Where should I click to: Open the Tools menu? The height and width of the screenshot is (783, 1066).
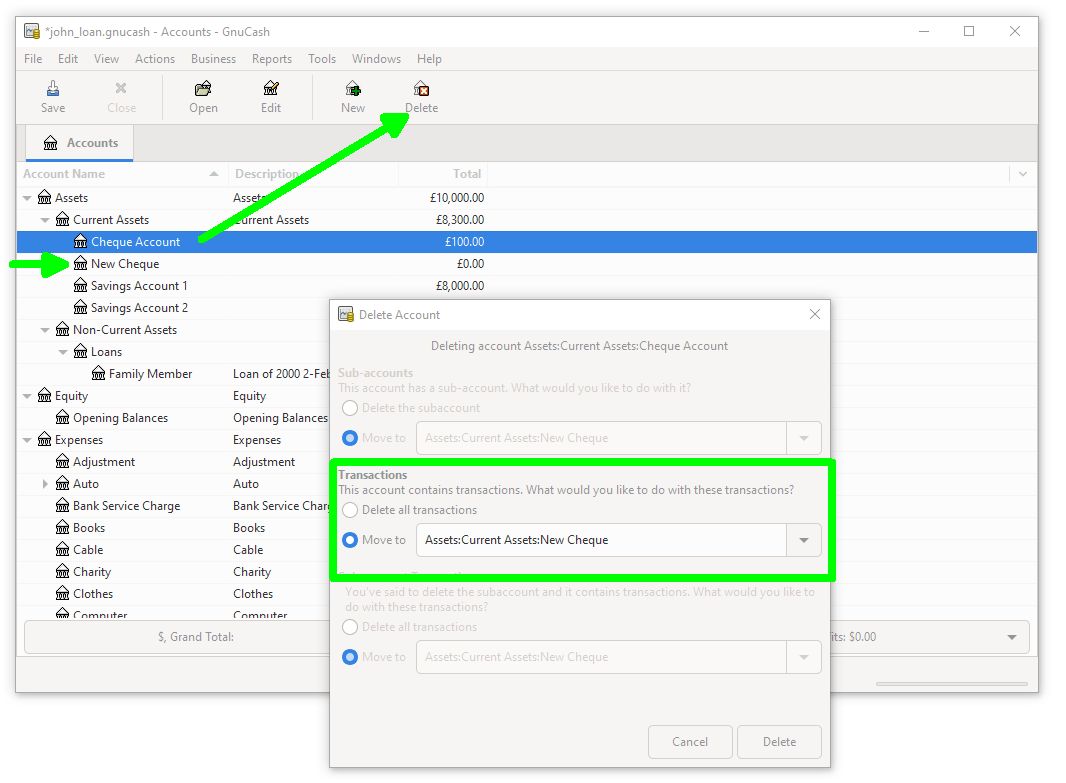pyautogui.click(x=322, y=58)
